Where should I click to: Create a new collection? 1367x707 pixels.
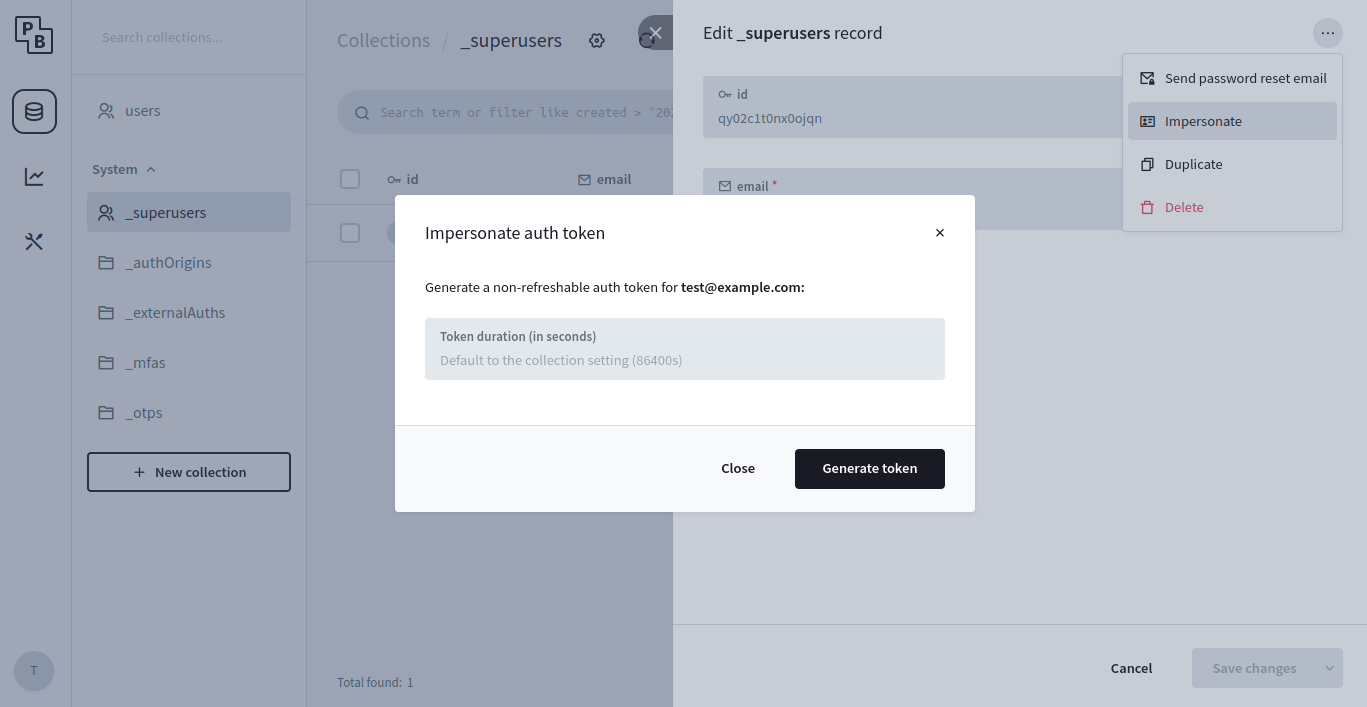tap(188, 471)
